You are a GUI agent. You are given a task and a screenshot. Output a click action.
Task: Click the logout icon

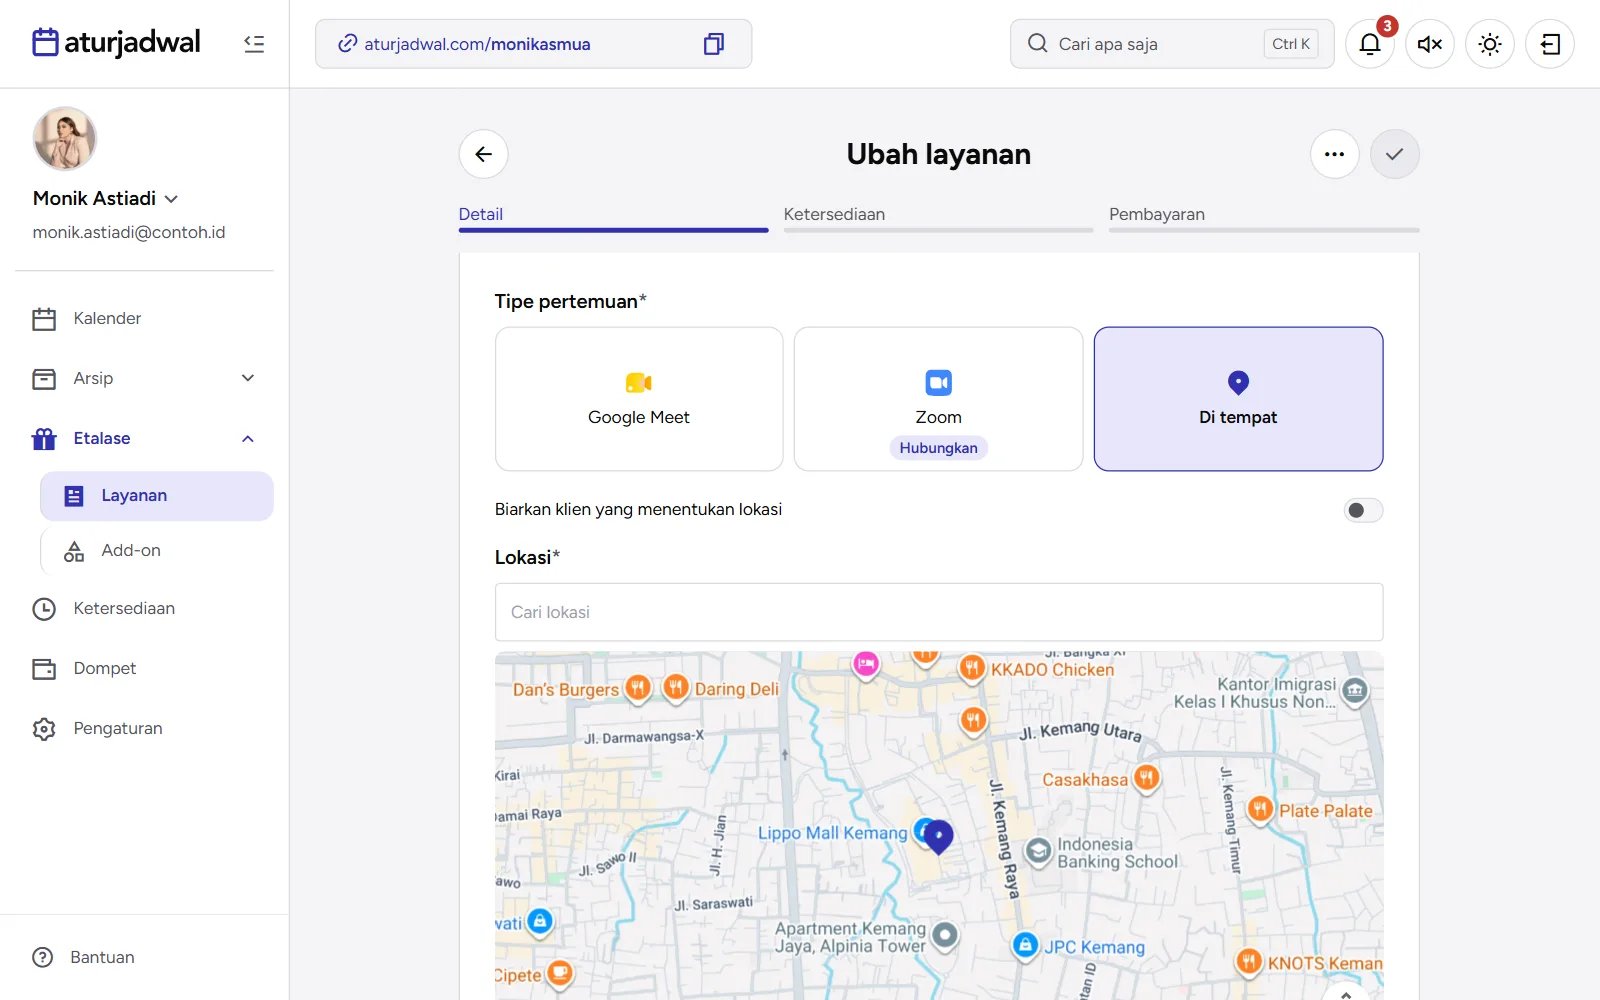pyautogui.click(x=1550, y=44)
